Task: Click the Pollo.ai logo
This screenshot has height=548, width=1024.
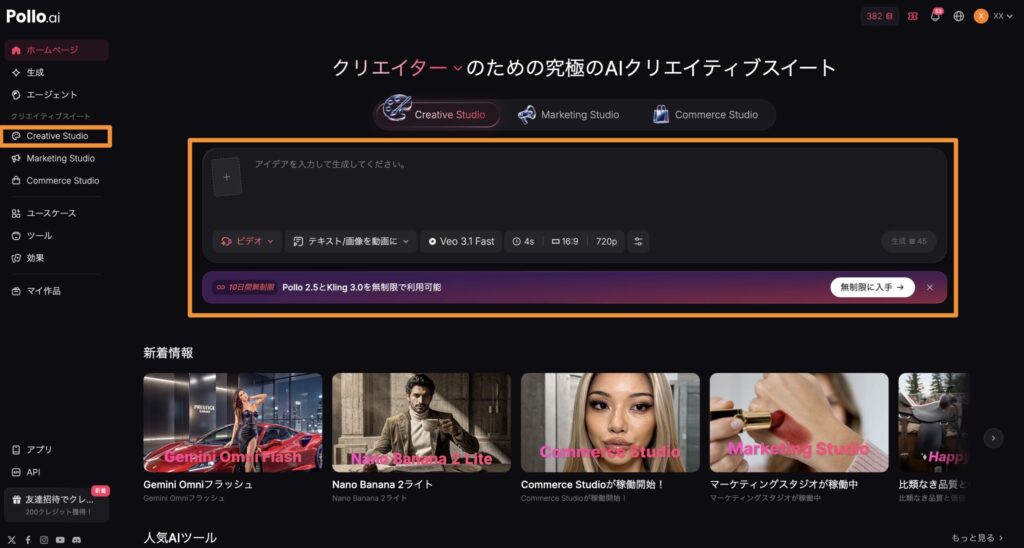Action: pos(33,17)
